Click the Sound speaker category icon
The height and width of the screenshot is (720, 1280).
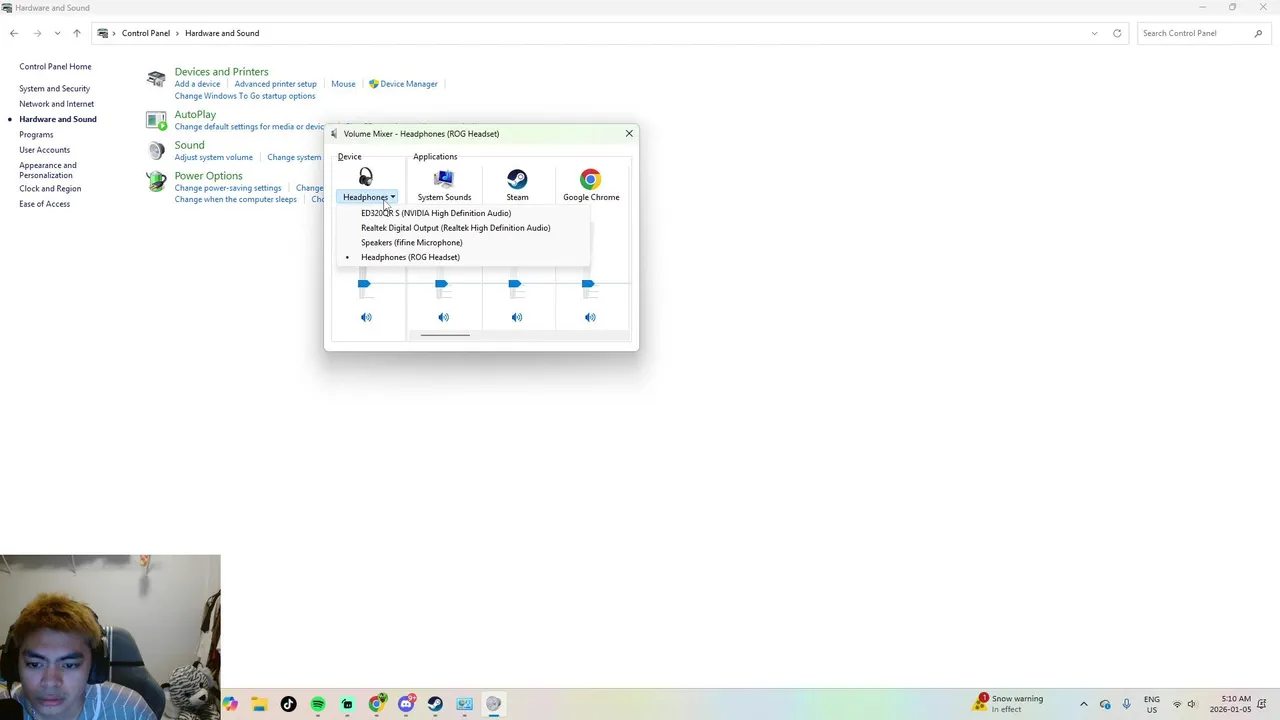156,151
